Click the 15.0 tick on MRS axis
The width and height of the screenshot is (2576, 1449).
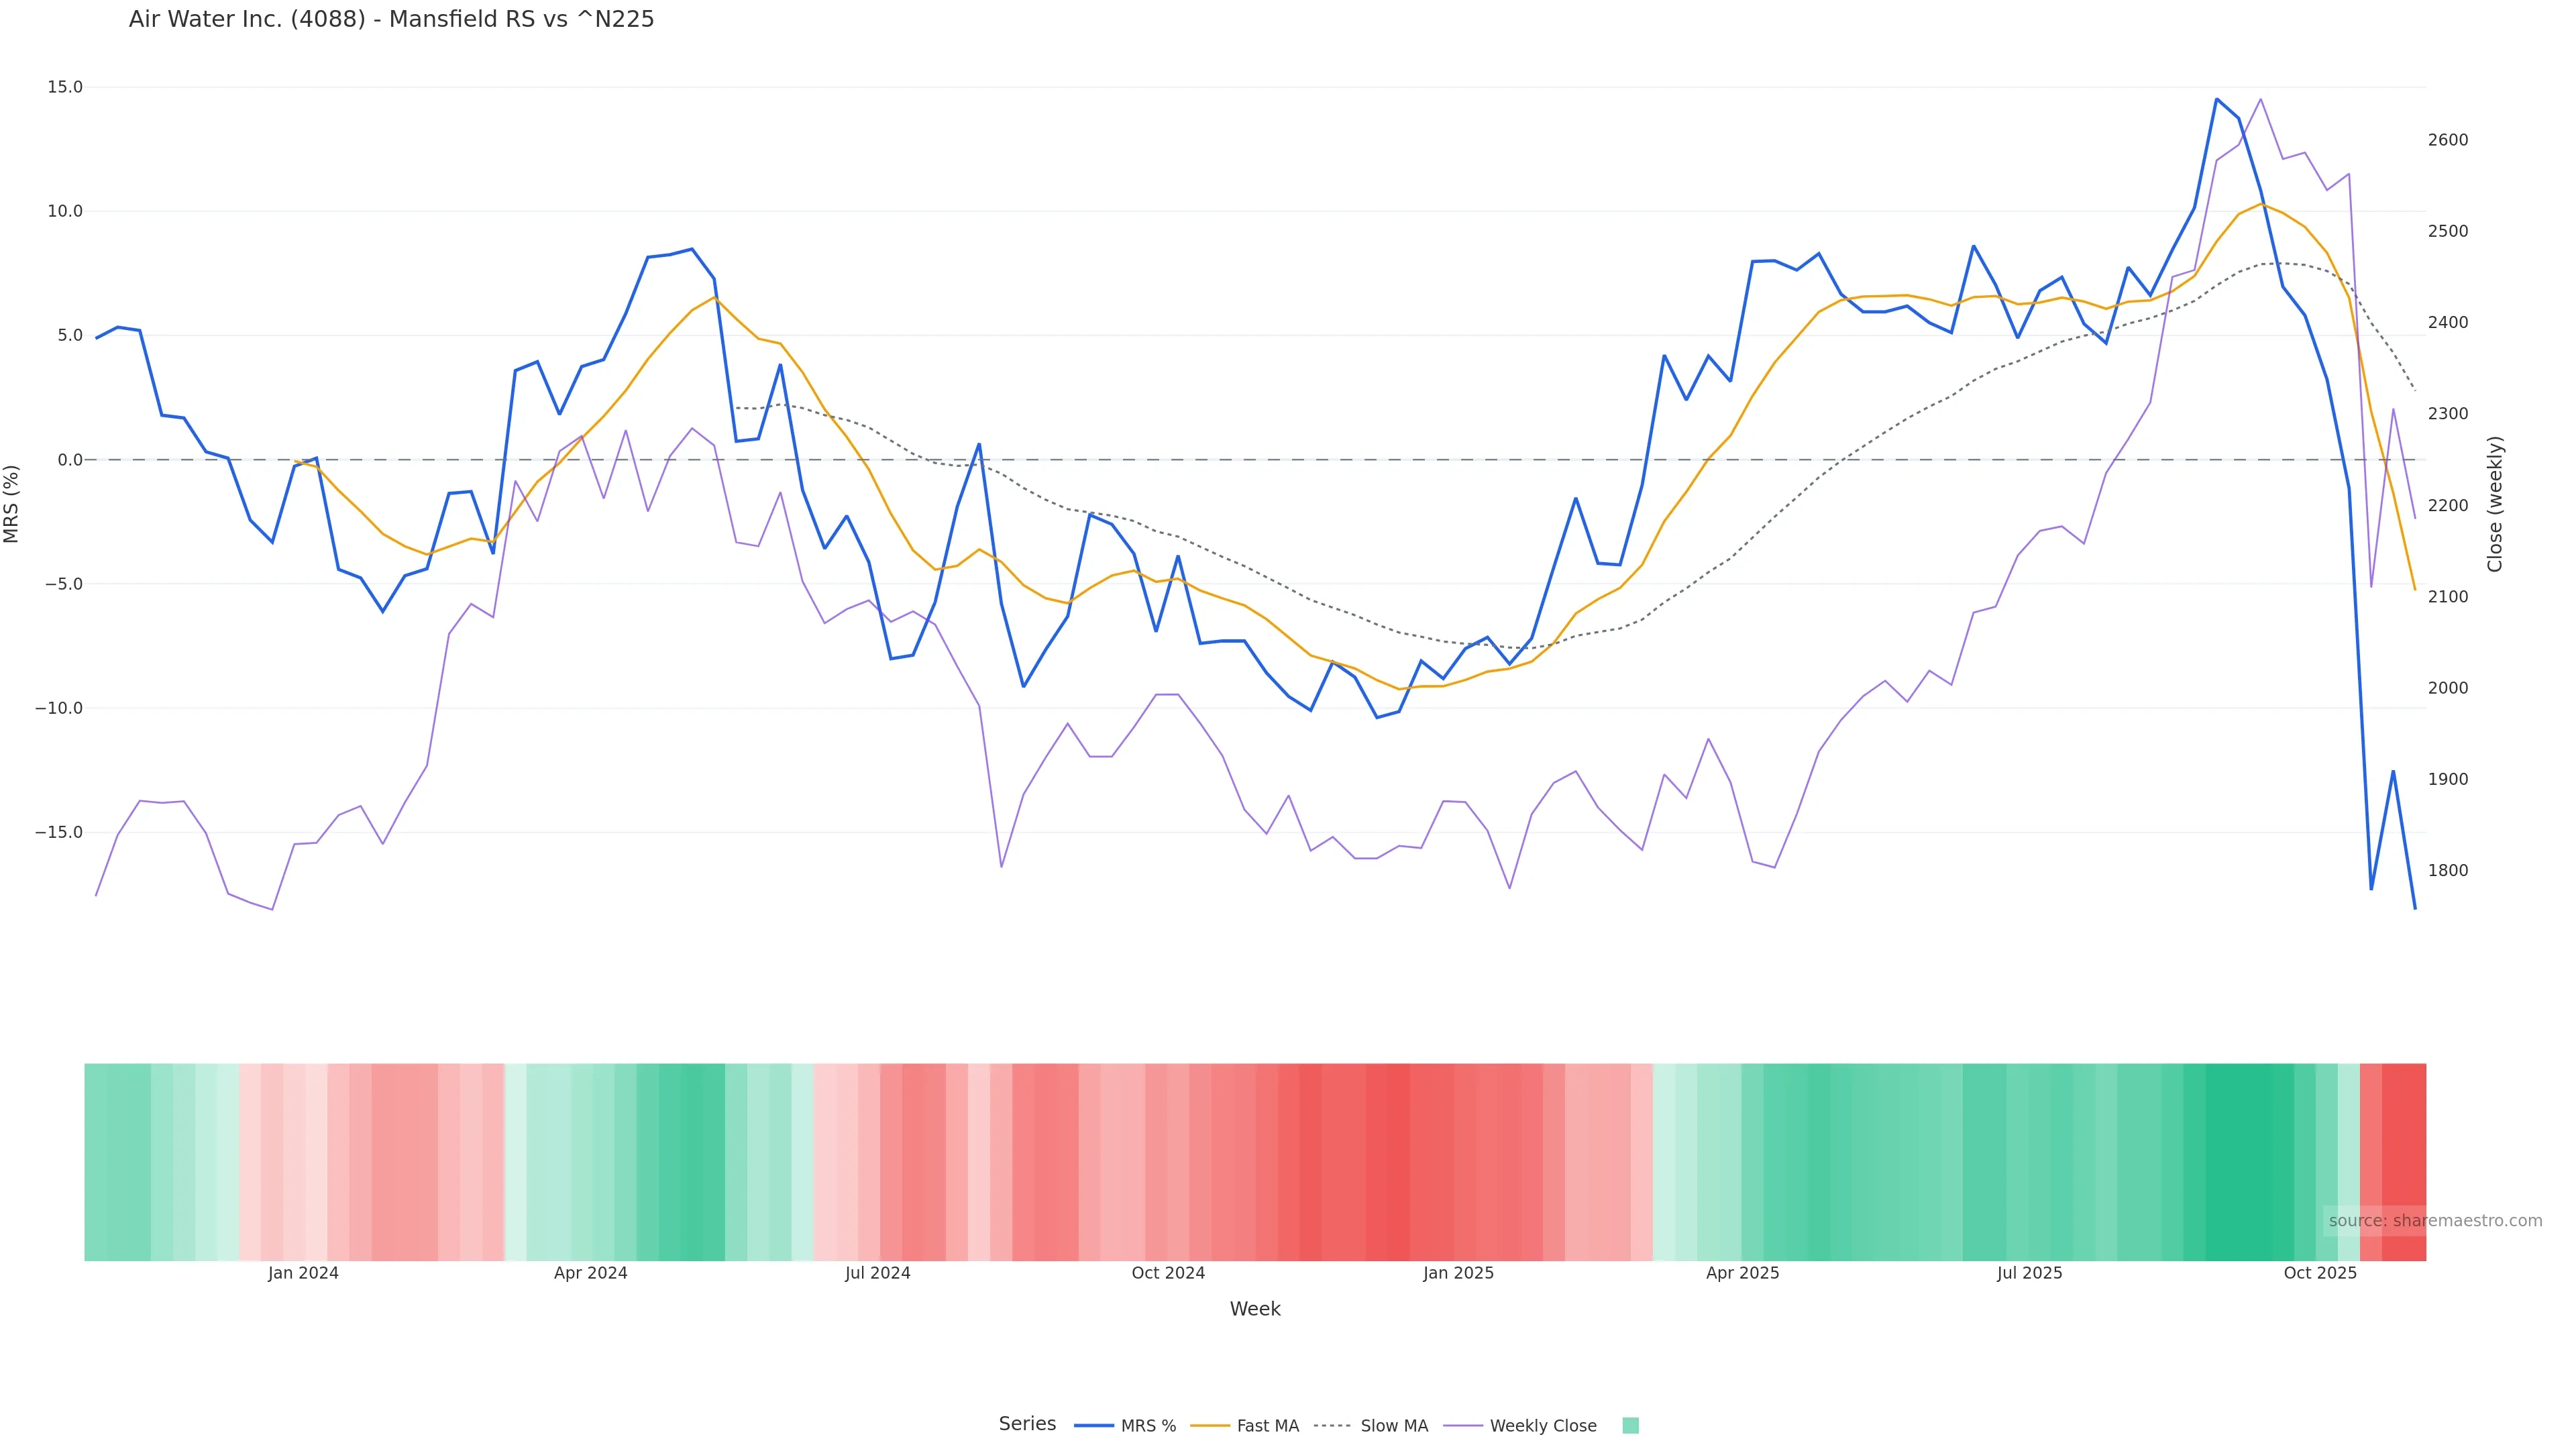coord(65,87)
